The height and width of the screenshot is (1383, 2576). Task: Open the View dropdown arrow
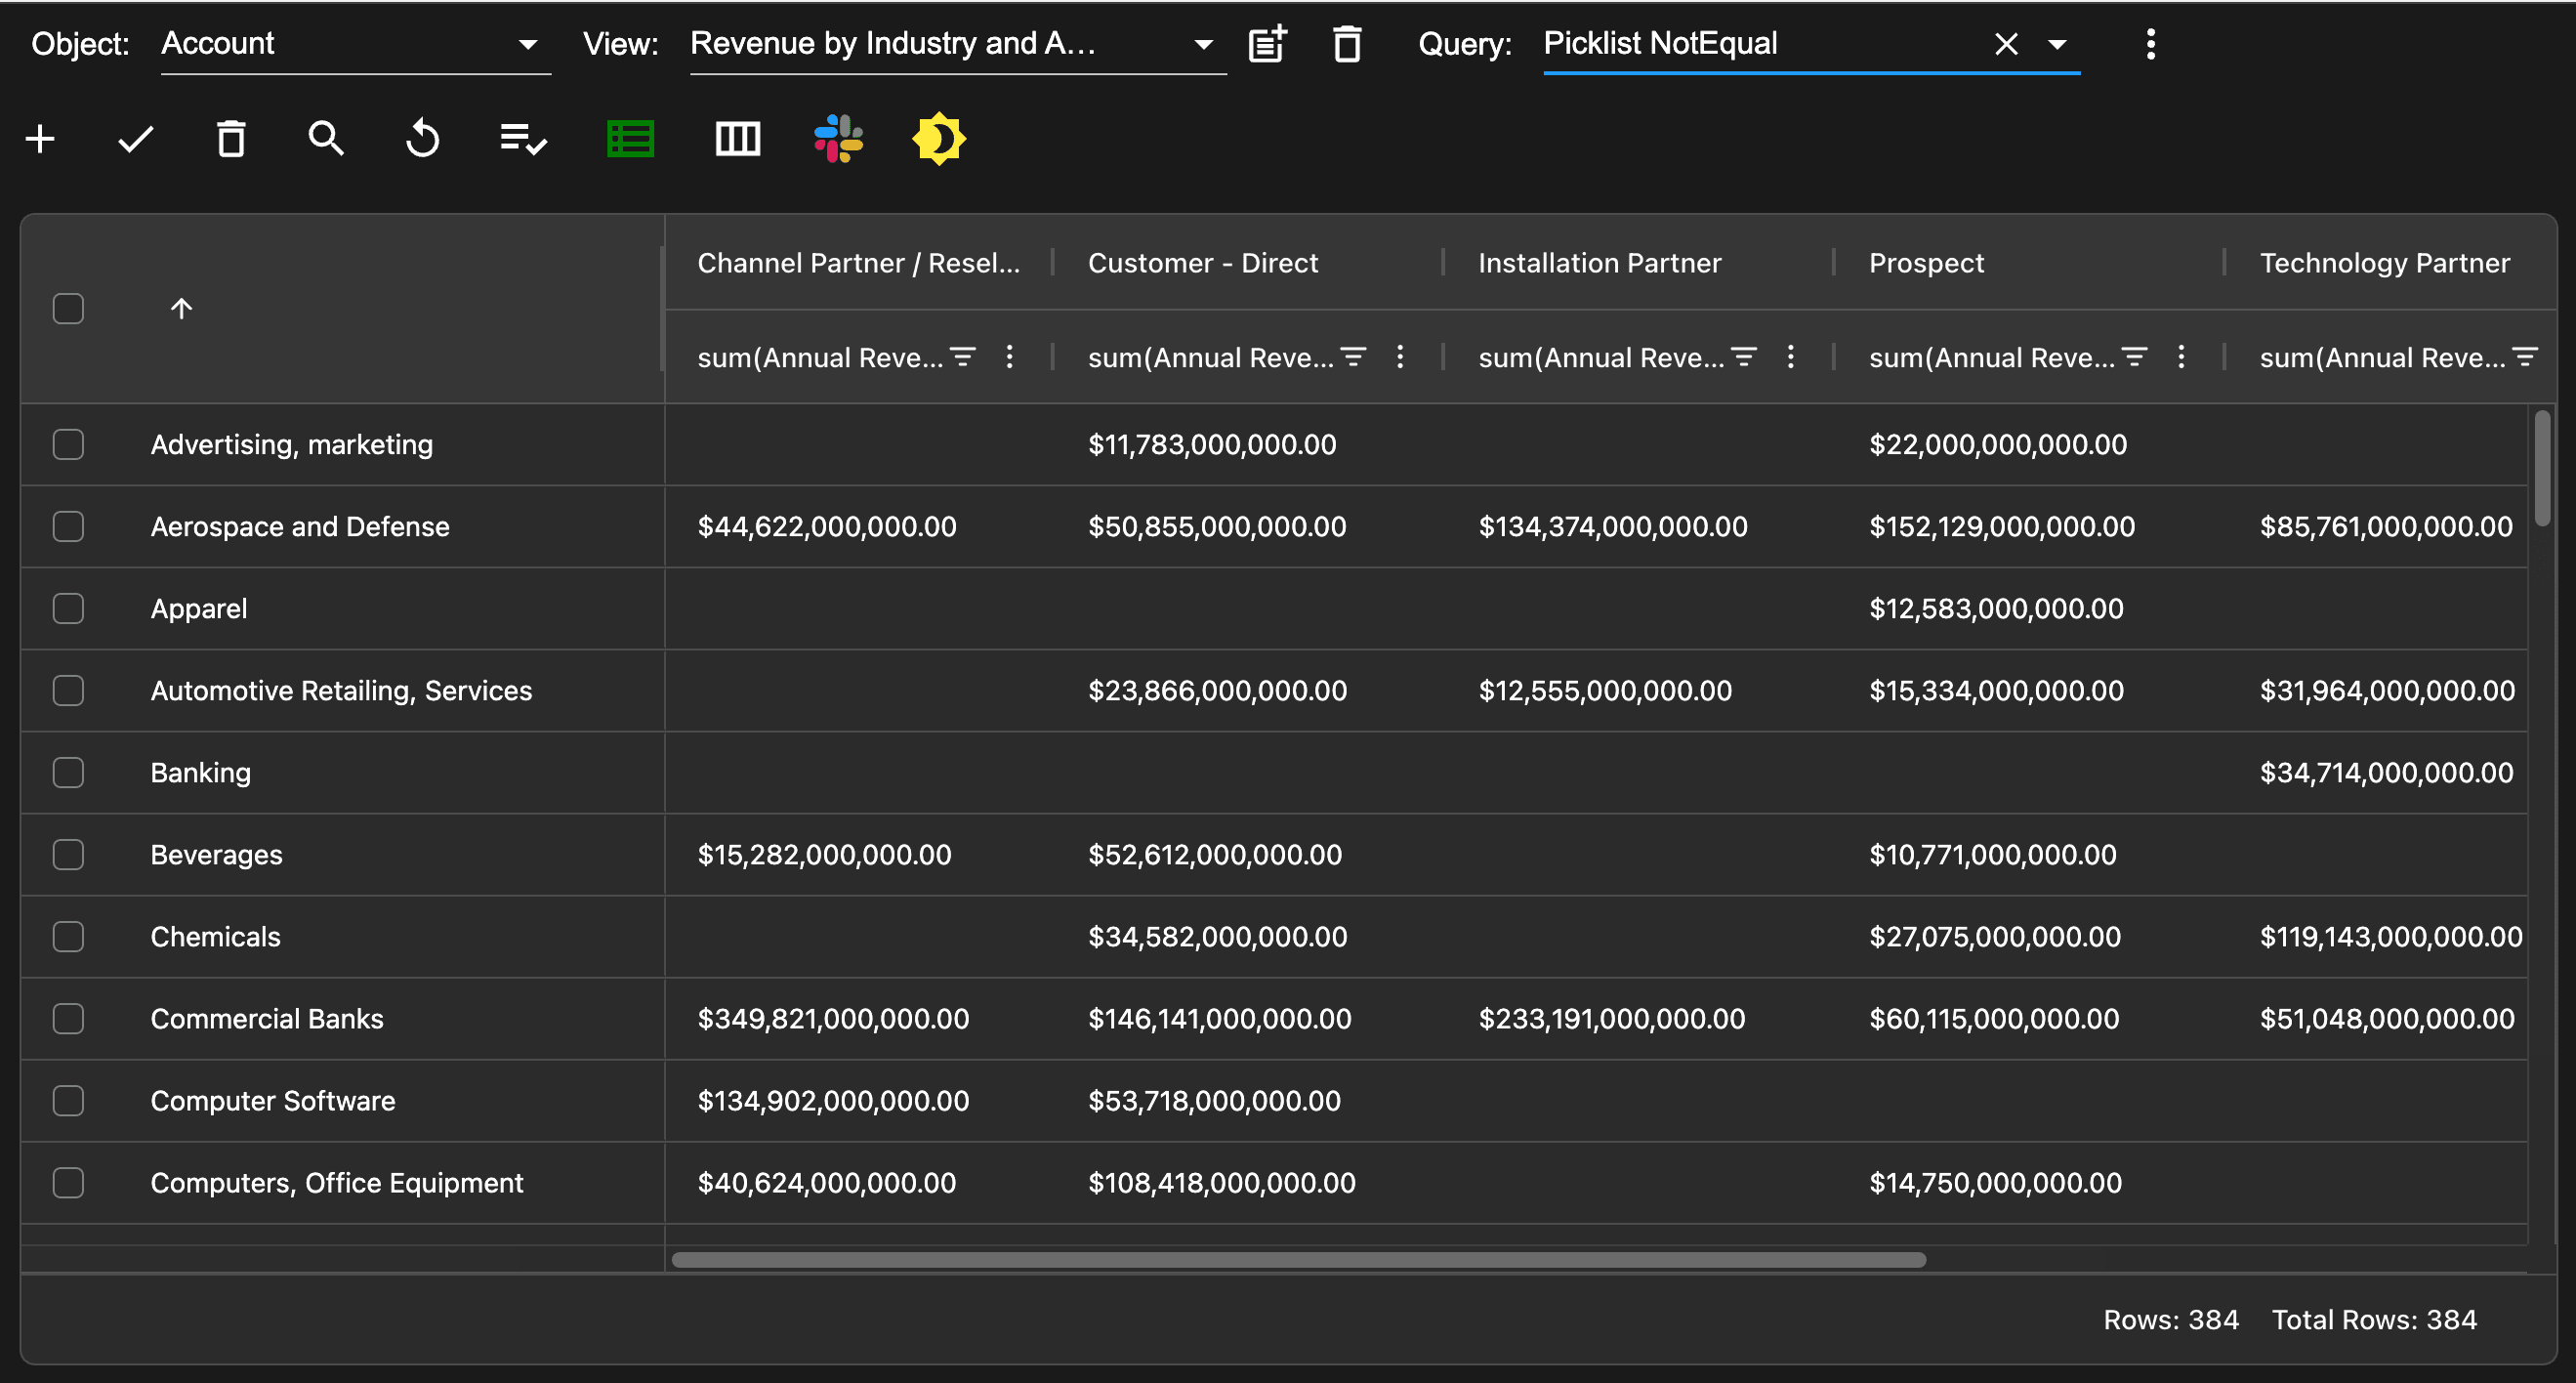1203,44
